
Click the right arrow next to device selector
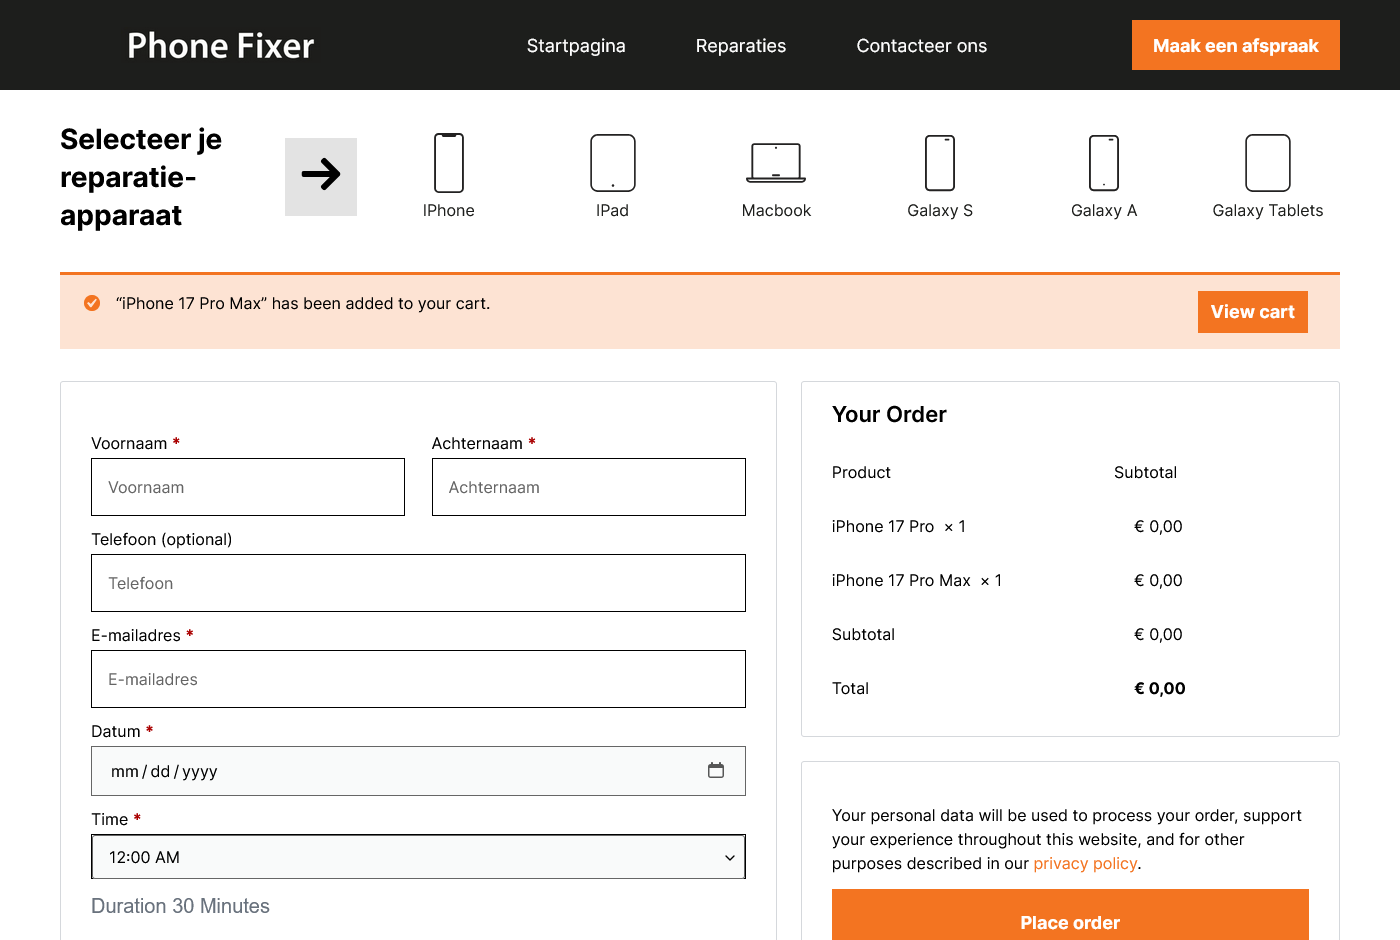point(321,176)
